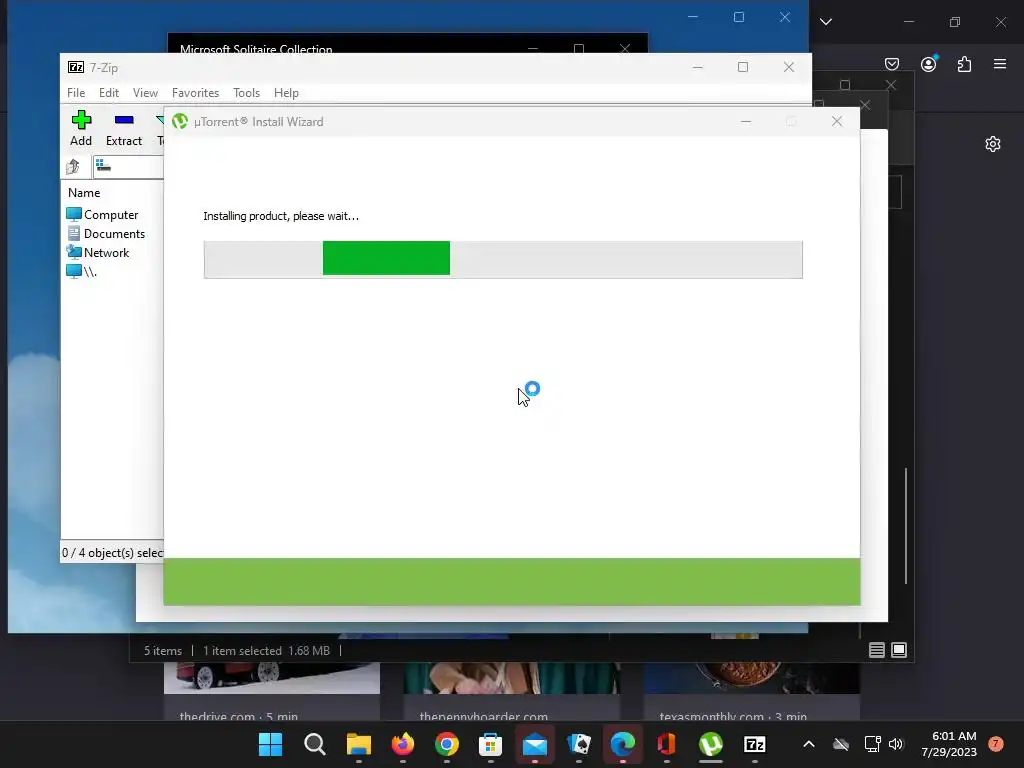Open Microsoft Office from taskbar

(667, 744)
